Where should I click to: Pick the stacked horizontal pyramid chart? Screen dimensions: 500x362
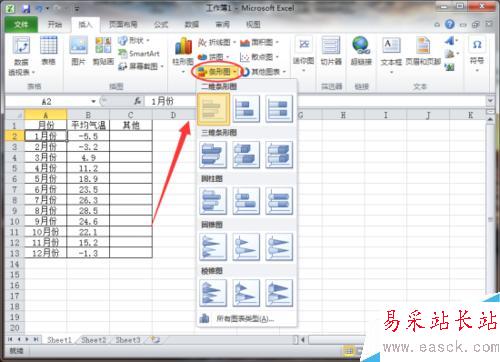click(x=246, y=293)
